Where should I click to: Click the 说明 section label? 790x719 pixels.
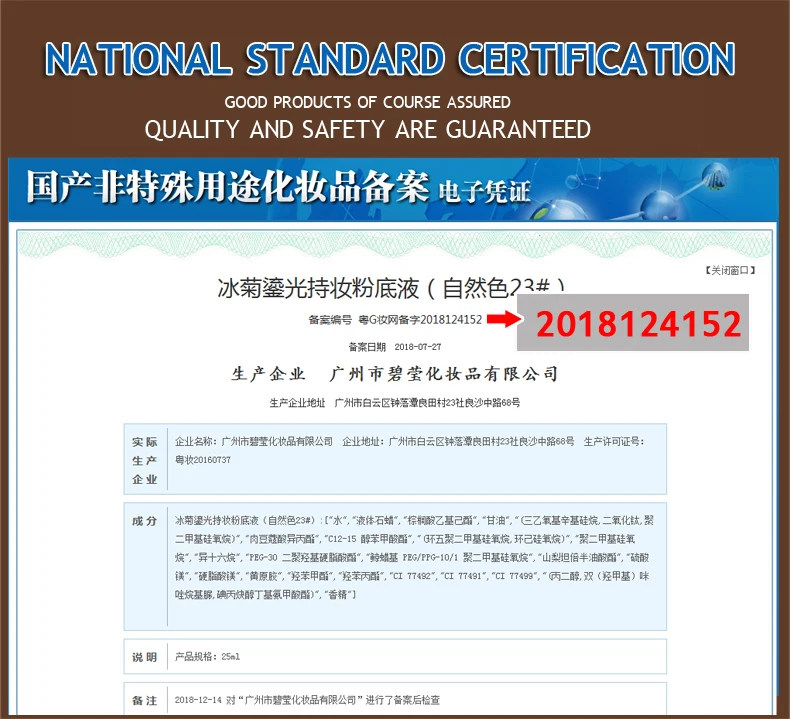[x=145, y=657]
